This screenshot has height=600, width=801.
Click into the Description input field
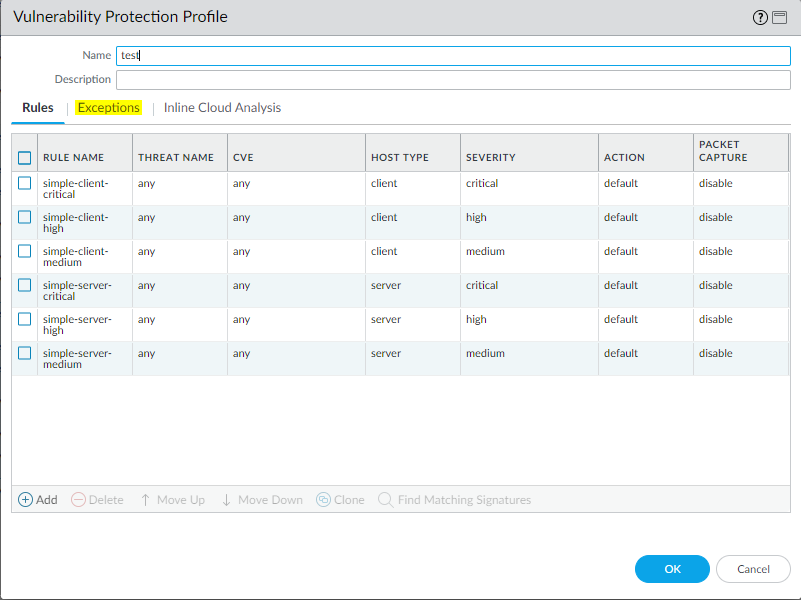pos(453,80)
